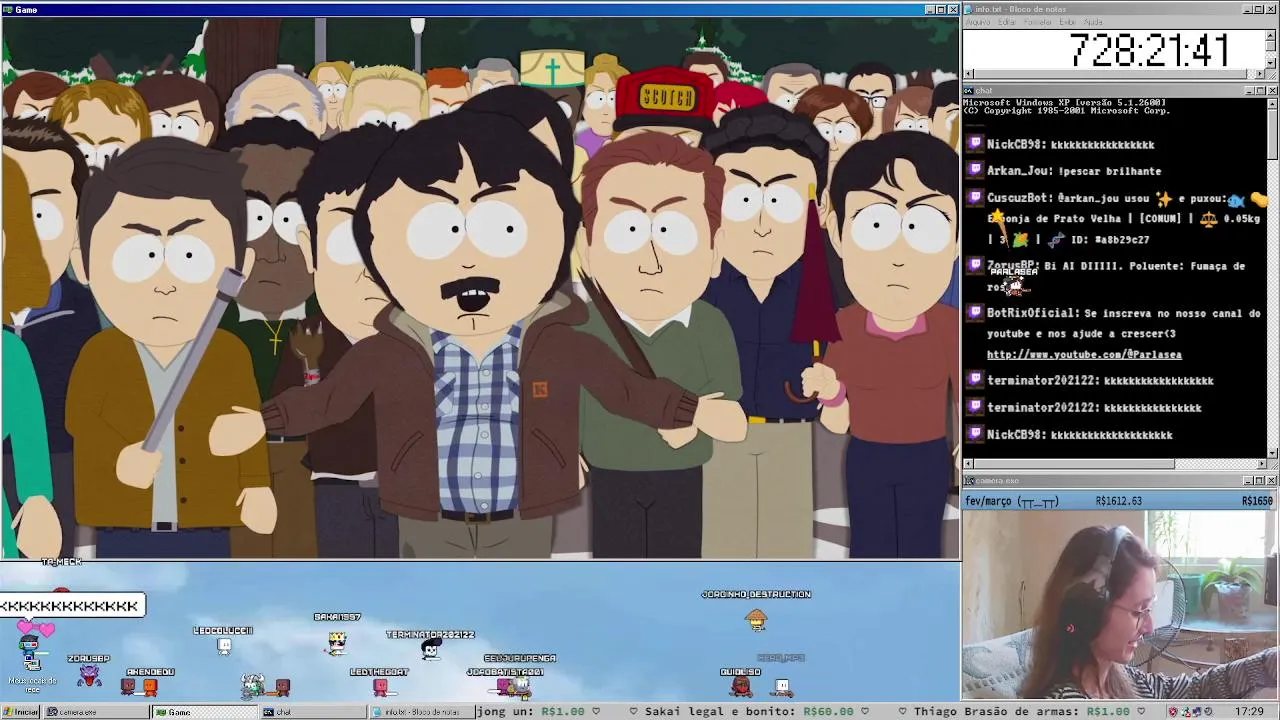Click badge icon beside BotRixOficial
1280x720 pixels.
pos(976,313)
